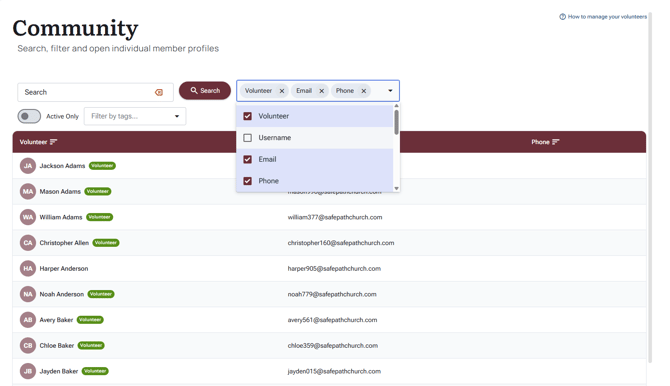Open Noah Anderson's NA avatar
The width and height of the screenshot is (670, 386).
point(28,294)
